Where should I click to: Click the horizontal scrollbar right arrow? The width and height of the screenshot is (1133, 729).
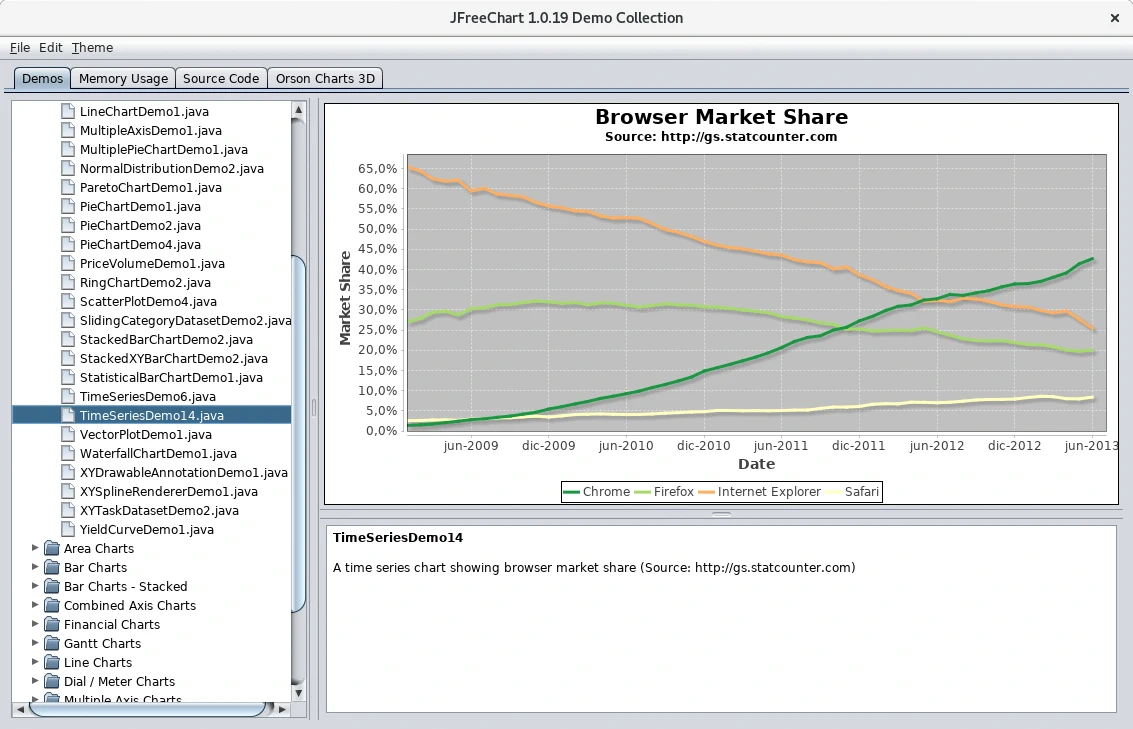283,709
